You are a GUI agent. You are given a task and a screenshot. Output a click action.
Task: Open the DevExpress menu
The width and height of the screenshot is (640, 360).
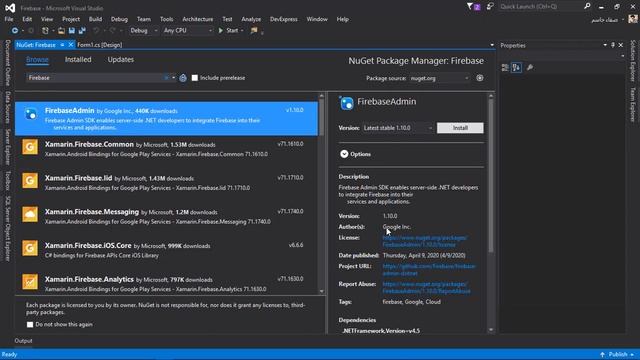pos(284,19)
